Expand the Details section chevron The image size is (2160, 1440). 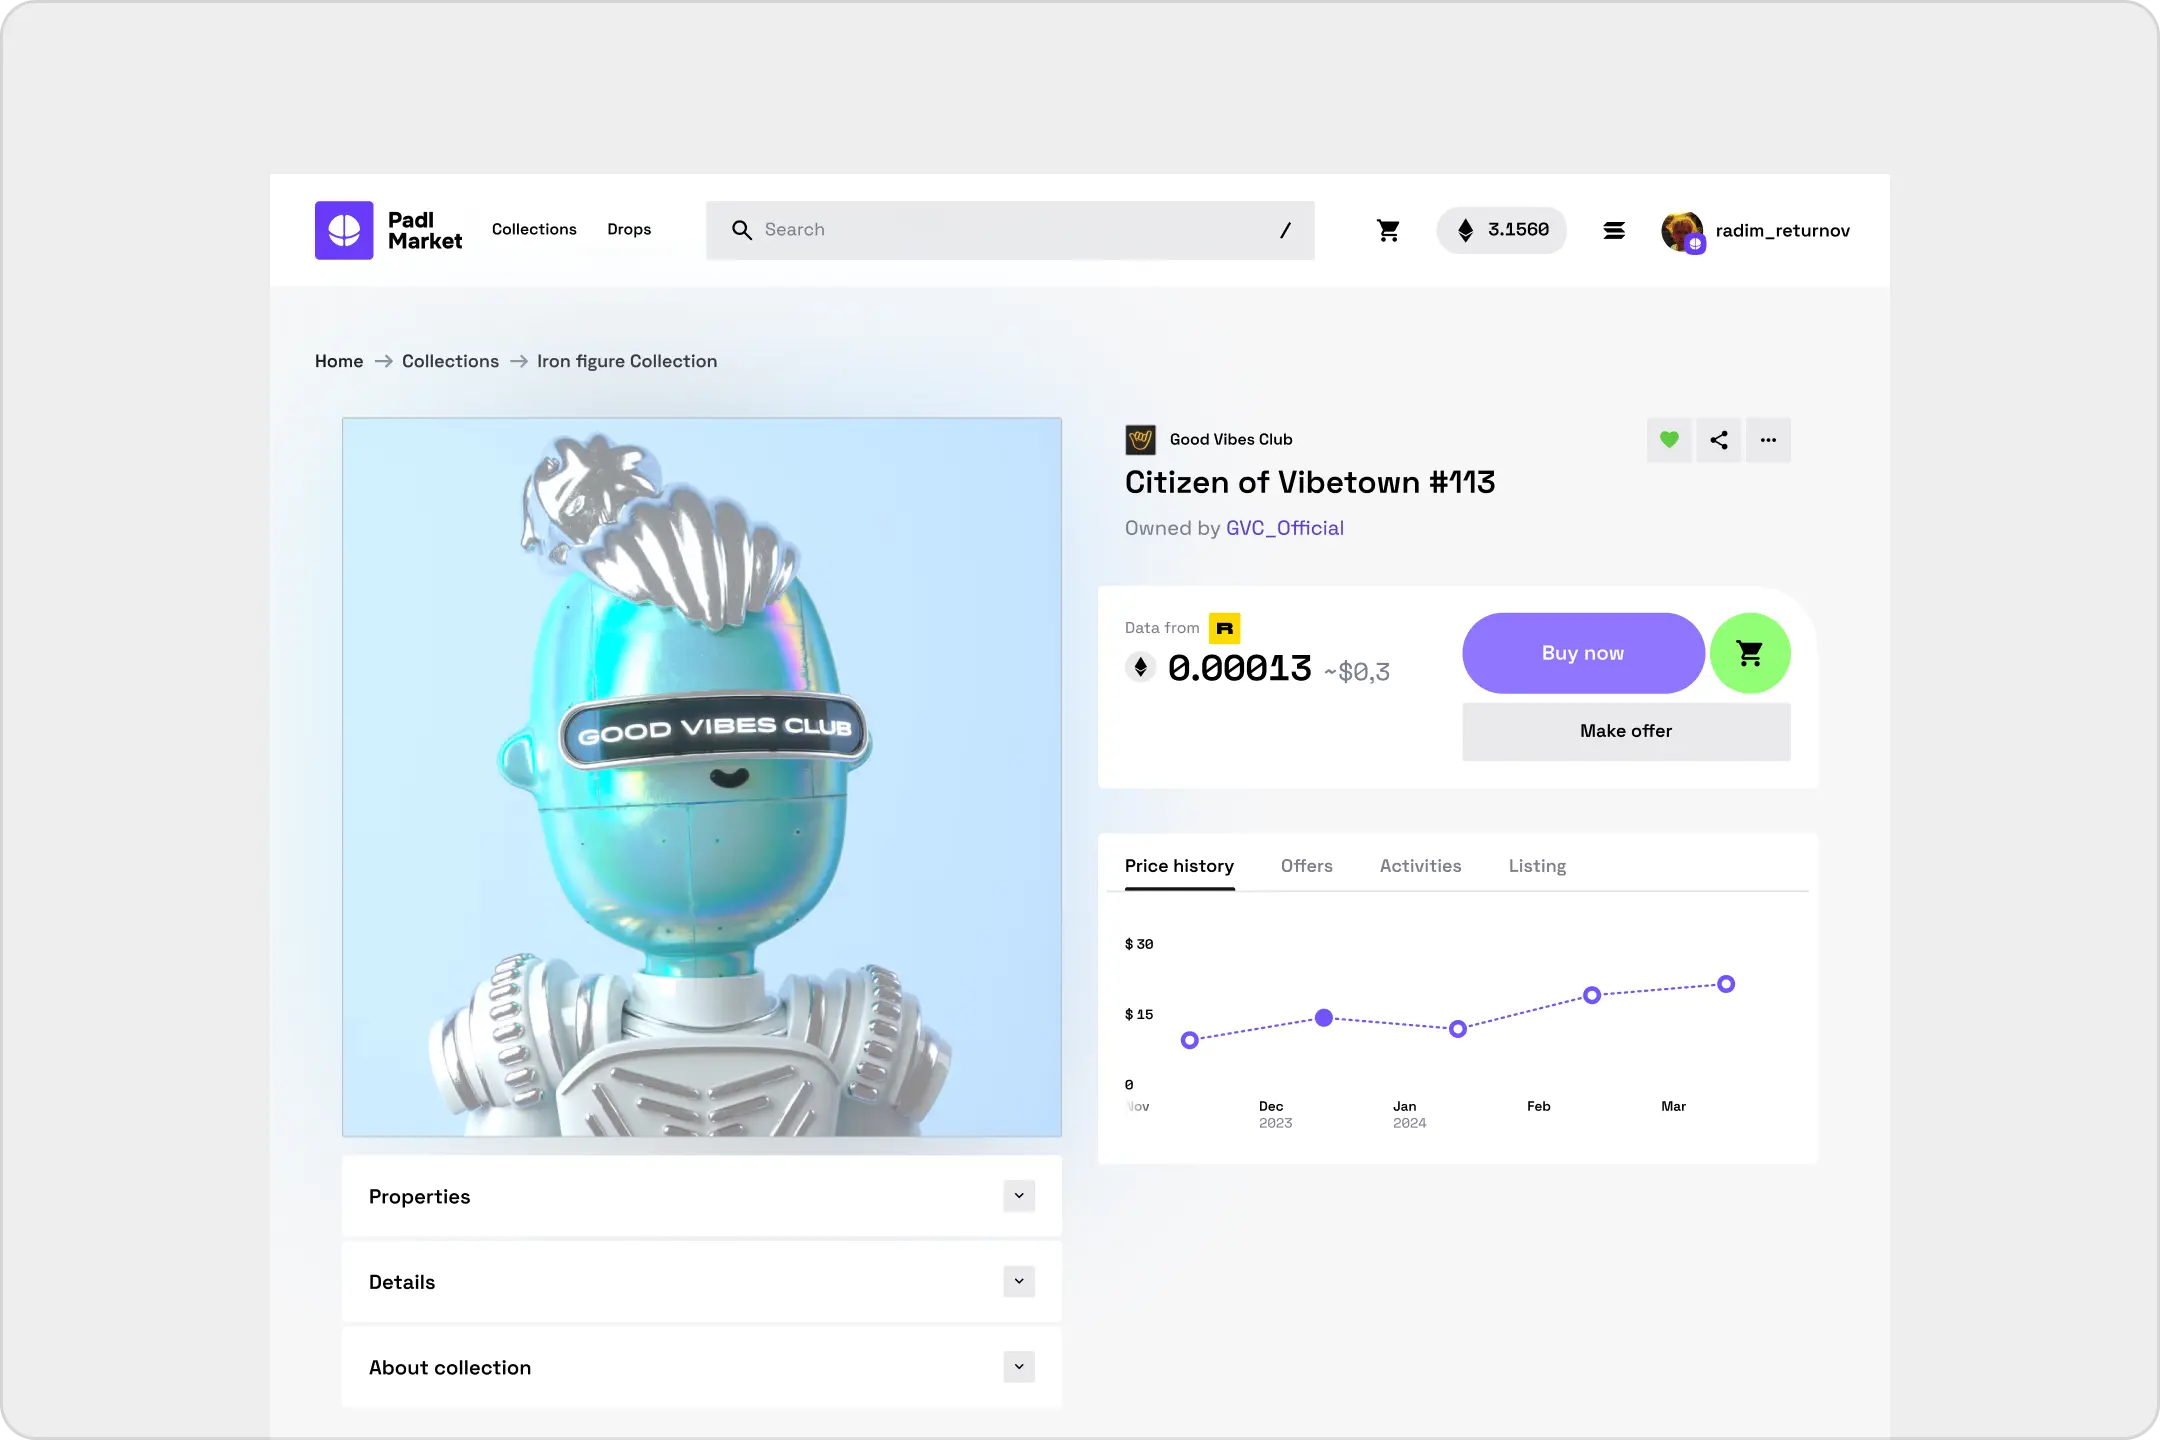[x=1018, y=1281]
